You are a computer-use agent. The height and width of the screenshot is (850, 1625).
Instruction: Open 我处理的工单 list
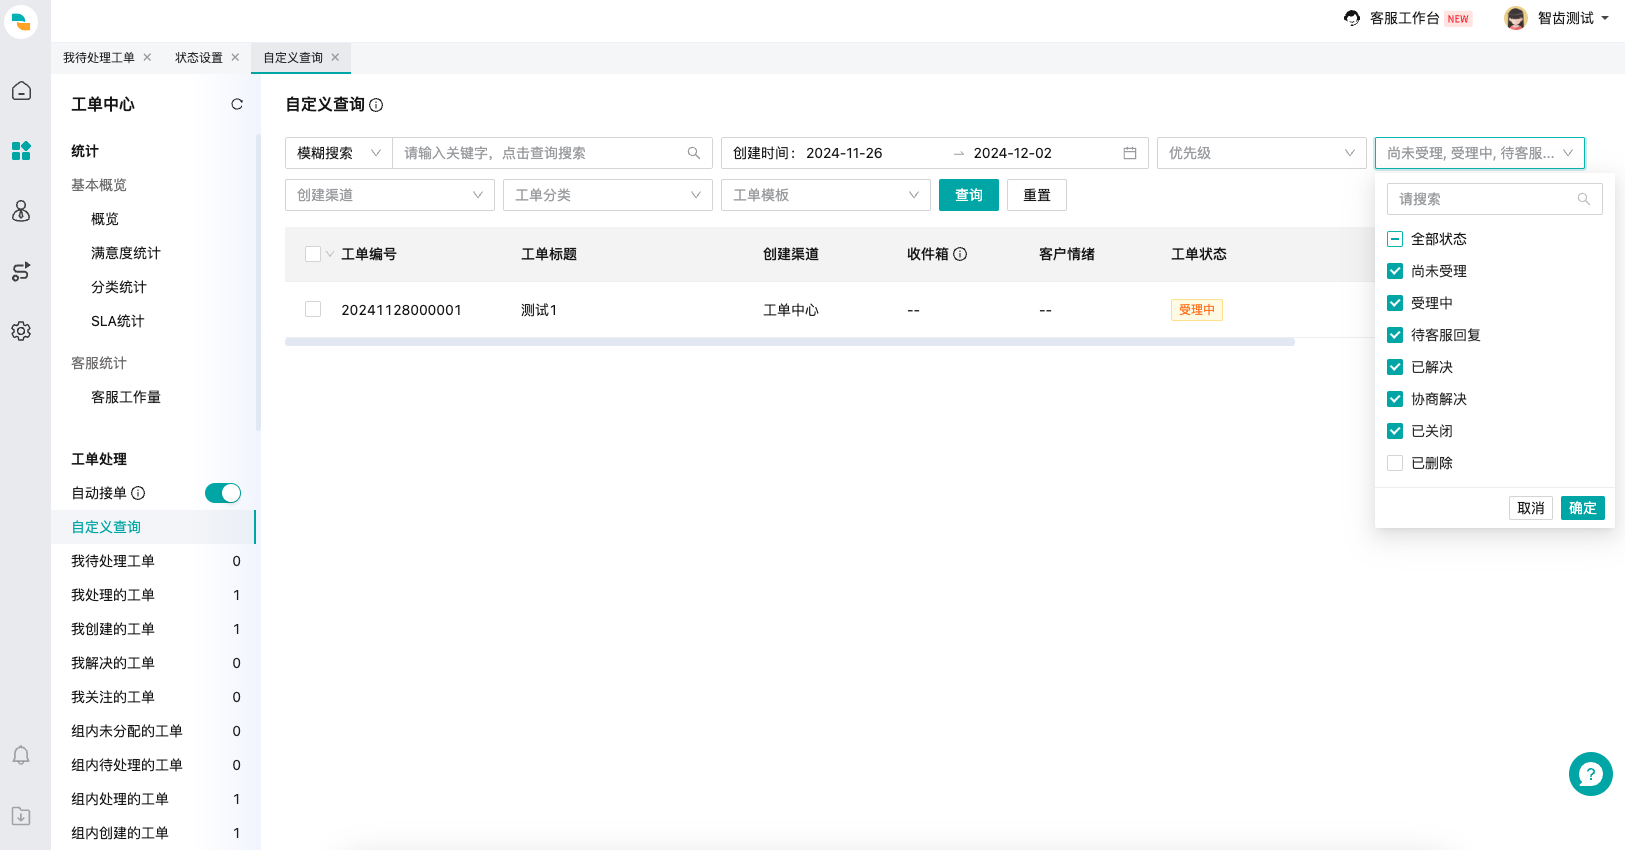(153, 595)
